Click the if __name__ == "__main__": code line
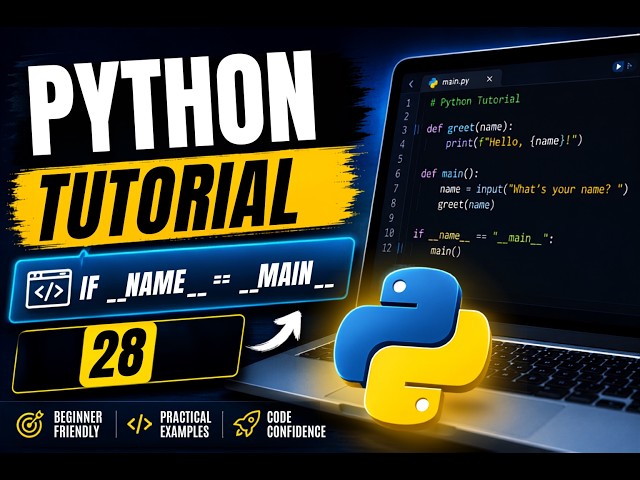 pos(483,236)
